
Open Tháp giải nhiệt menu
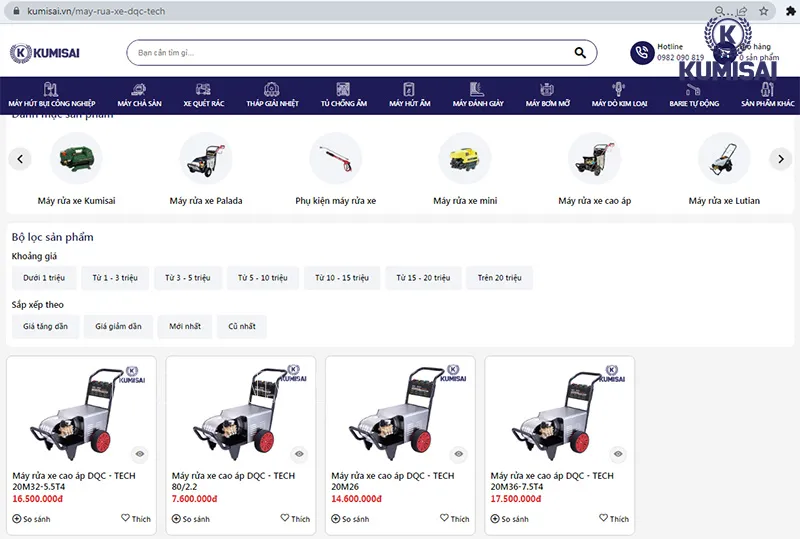[x=272, y=95]
